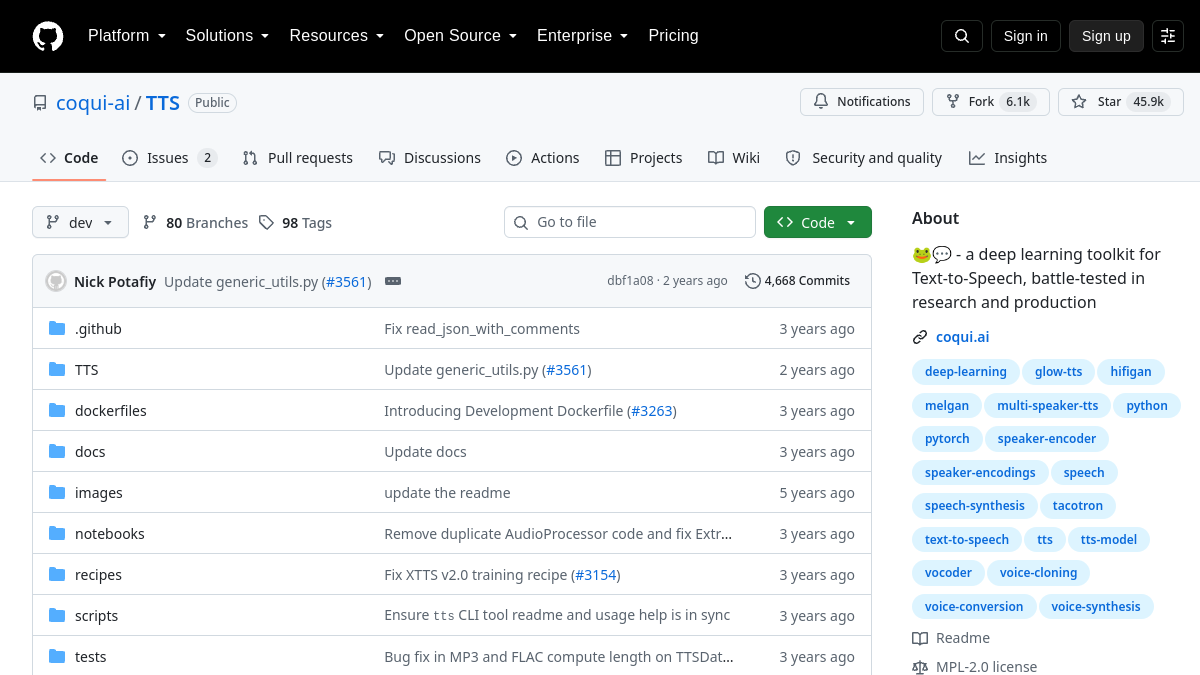This screenshot has height=675, width=1200.
Task: Open the Insights tab
Action: [1008, 158]
